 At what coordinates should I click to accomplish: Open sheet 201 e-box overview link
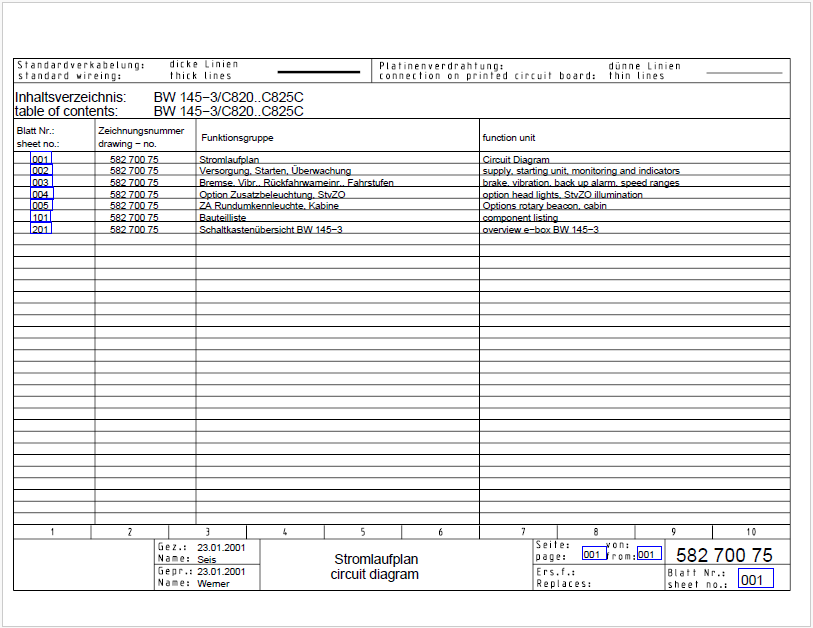pyautogui.click(x=41, y=229)
